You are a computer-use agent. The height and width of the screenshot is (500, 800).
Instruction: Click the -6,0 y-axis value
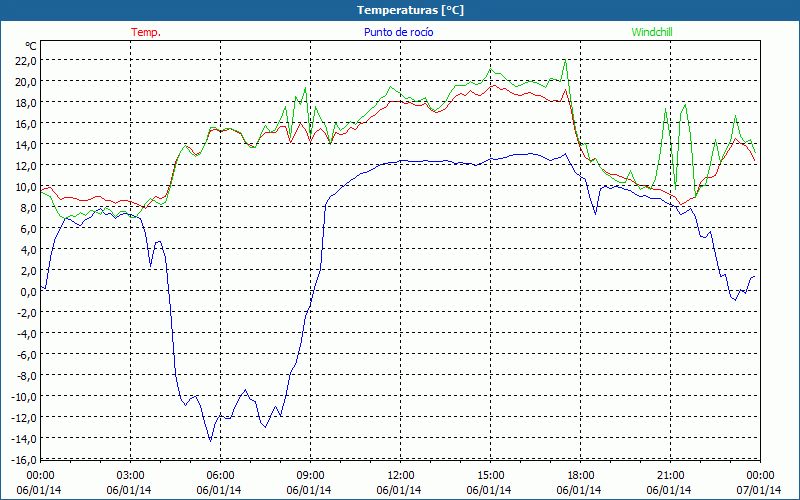point(28,354)
